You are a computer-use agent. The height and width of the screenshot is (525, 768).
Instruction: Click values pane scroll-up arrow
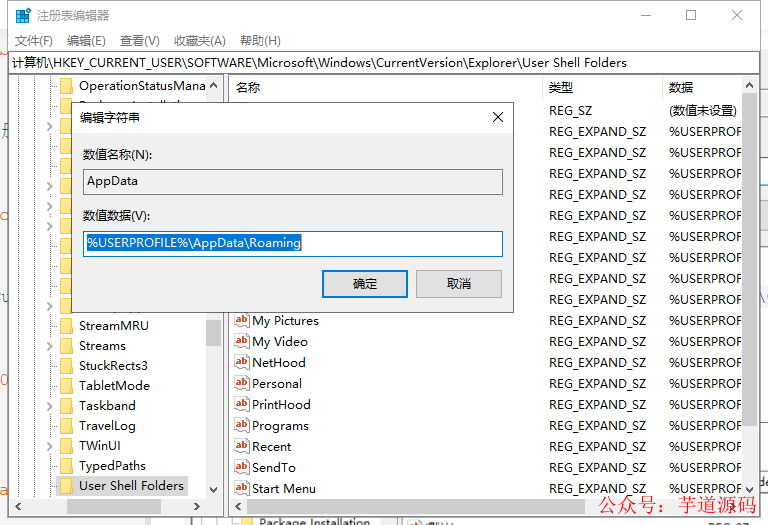click(749, 85)
